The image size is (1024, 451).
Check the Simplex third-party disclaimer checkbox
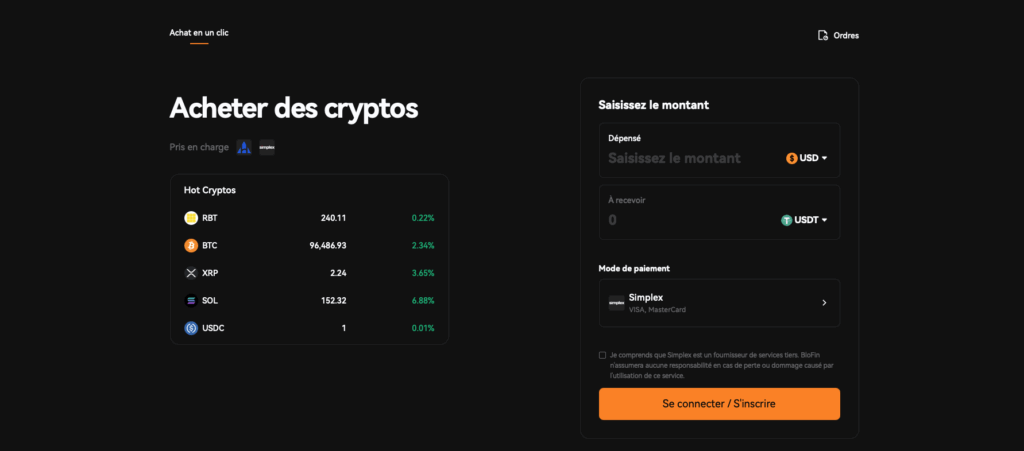coord(602,355)
